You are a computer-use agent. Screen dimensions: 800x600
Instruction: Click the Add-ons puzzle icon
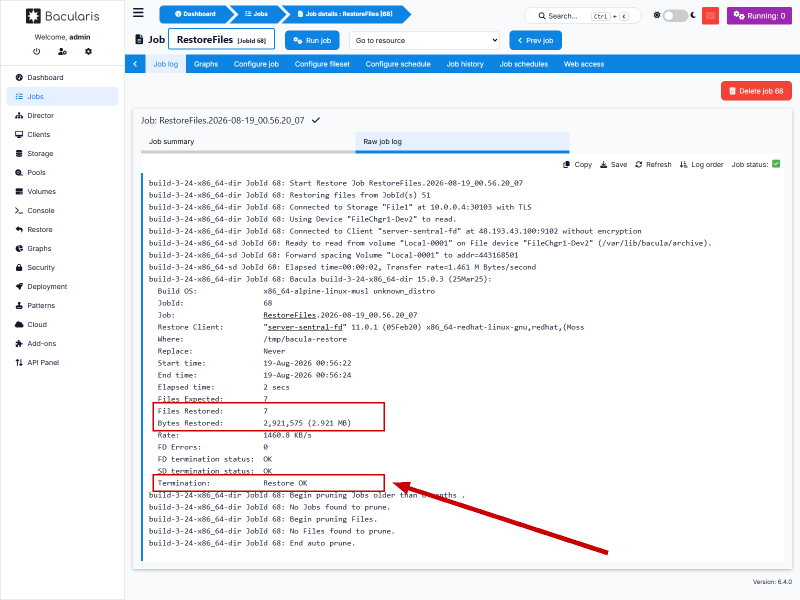(x=19, y=343)
